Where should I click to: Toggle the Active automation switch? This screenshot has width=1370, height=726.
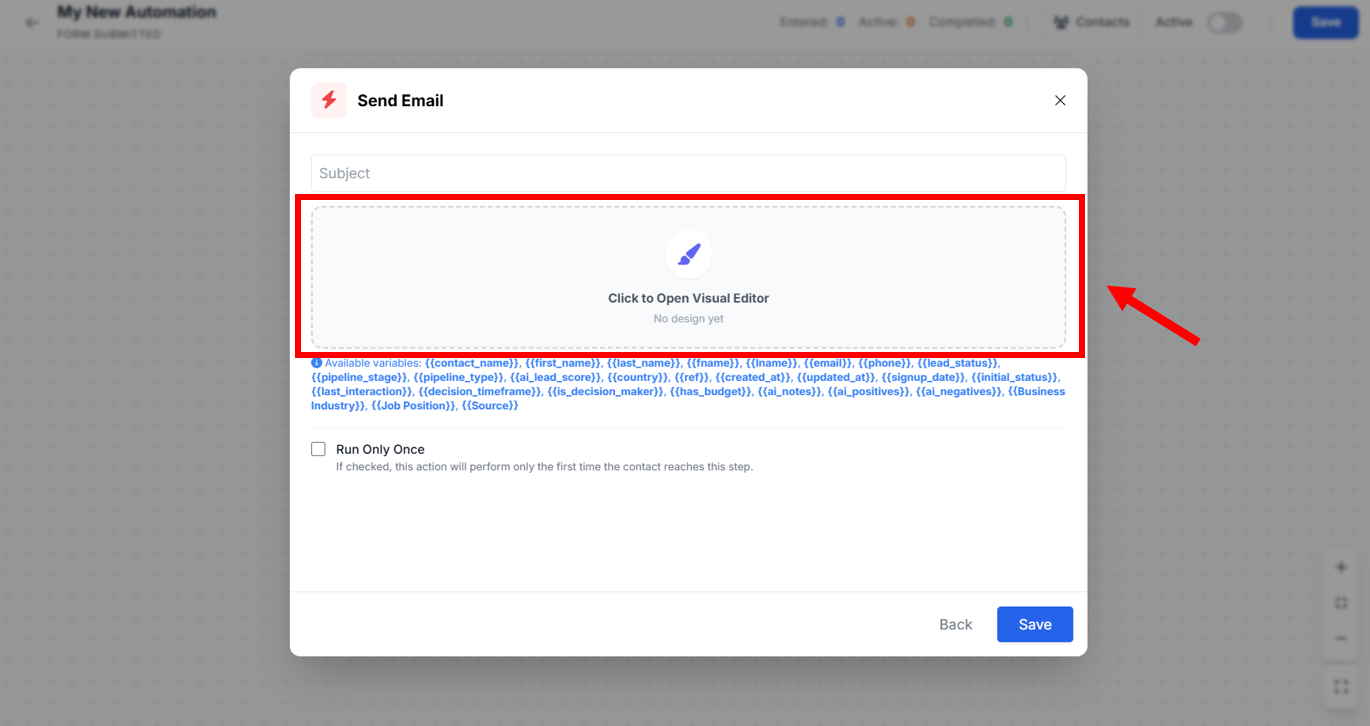click(x=1224, y=22)
